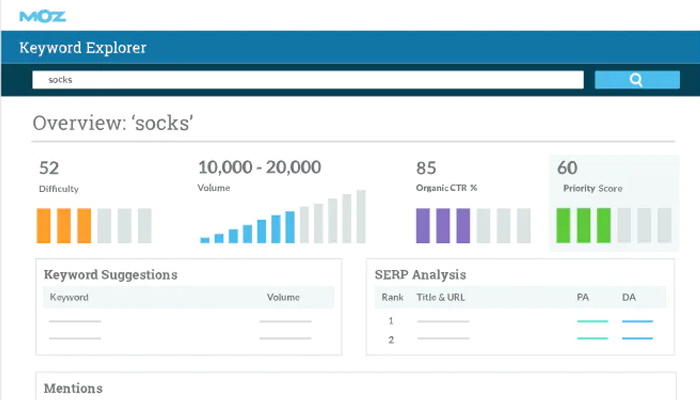The width and height of the screenshot is (700, 400).
Task: Click the Priority Score value 60
Action: coord(567,168)
